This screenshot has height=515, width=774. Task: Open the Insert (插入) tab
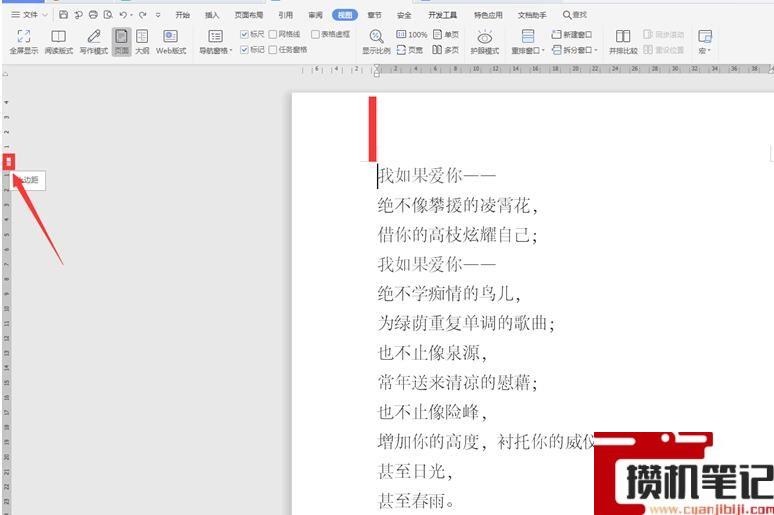(x=212, y=15)
